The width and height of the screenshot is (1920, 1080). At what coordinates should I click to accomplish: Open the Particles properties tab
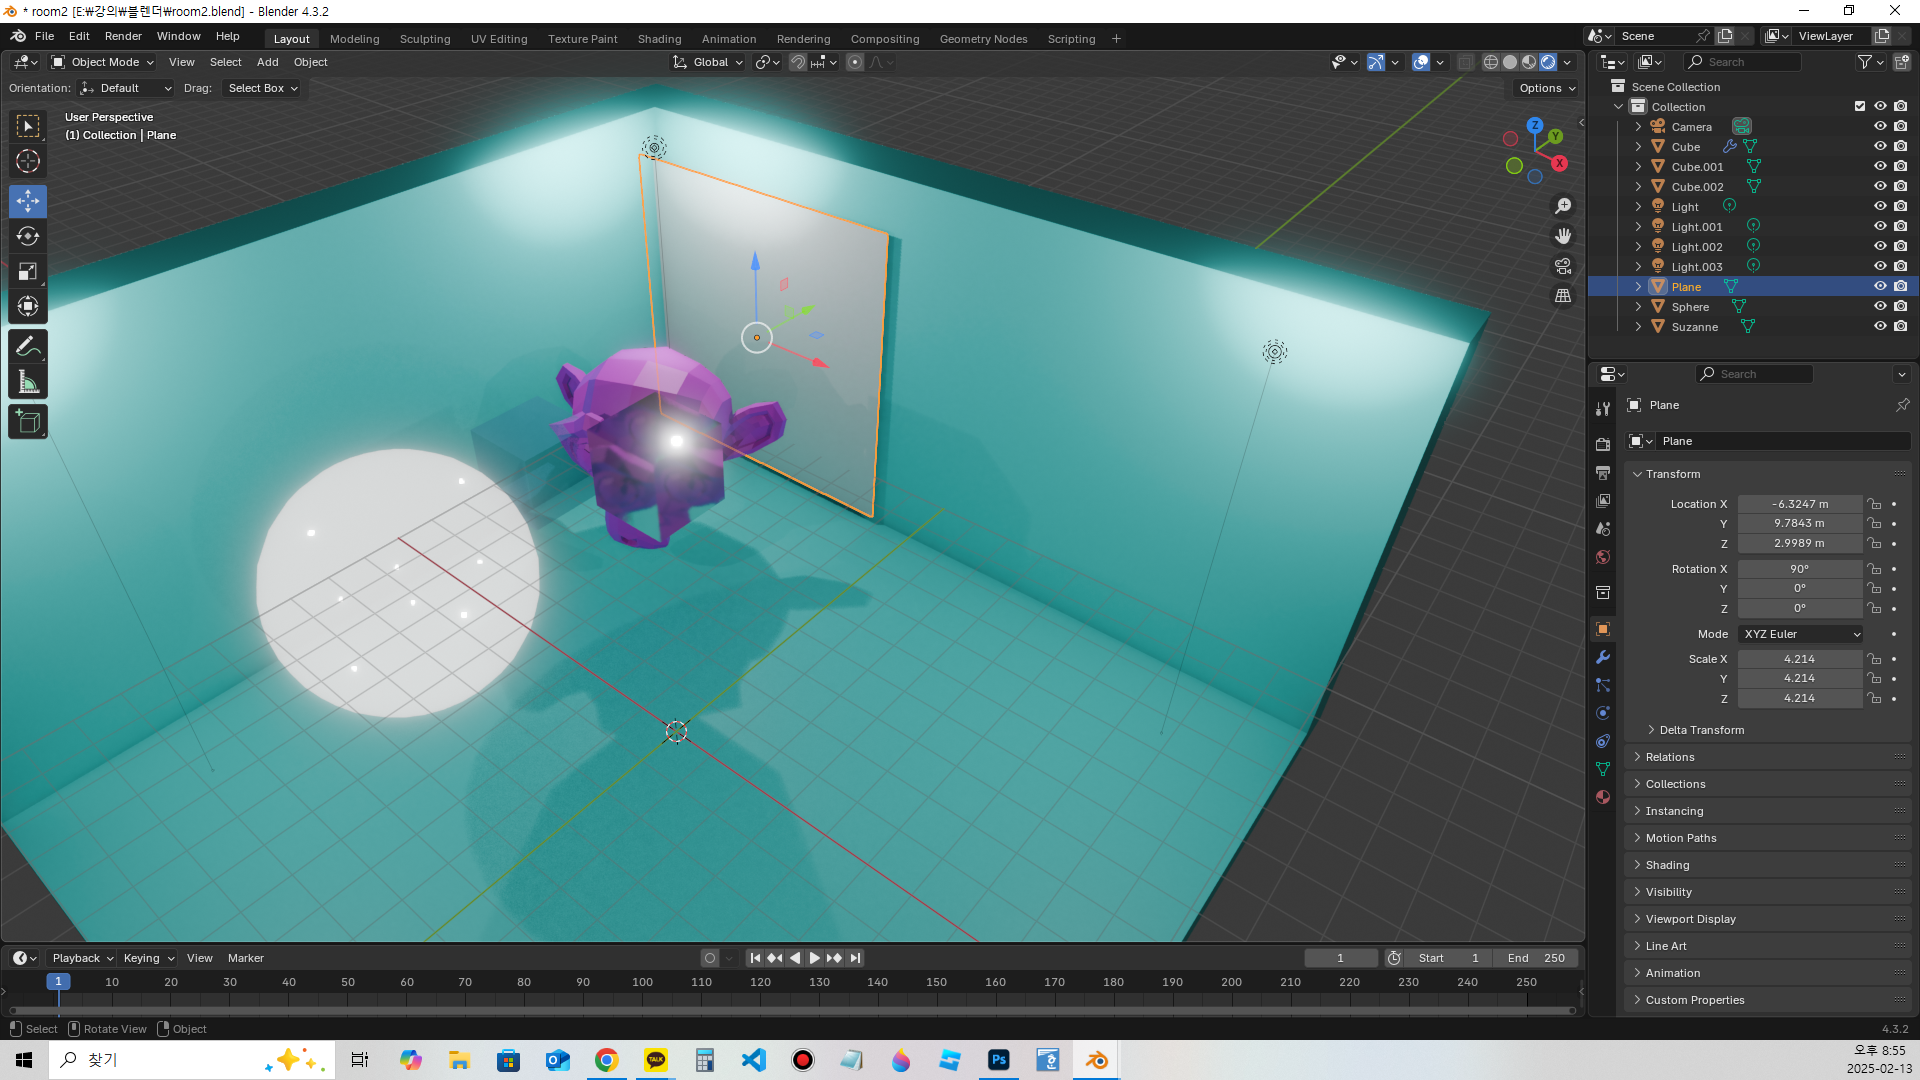(x=1603, y=685)
